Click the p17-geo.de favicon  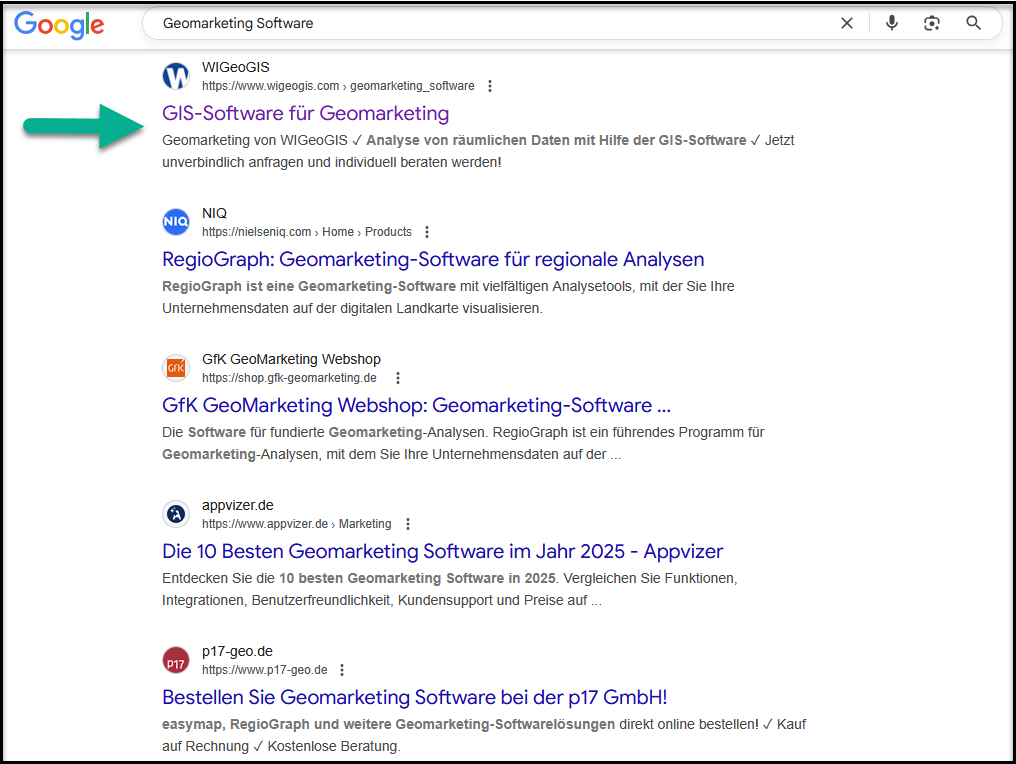tap(176, 660)
